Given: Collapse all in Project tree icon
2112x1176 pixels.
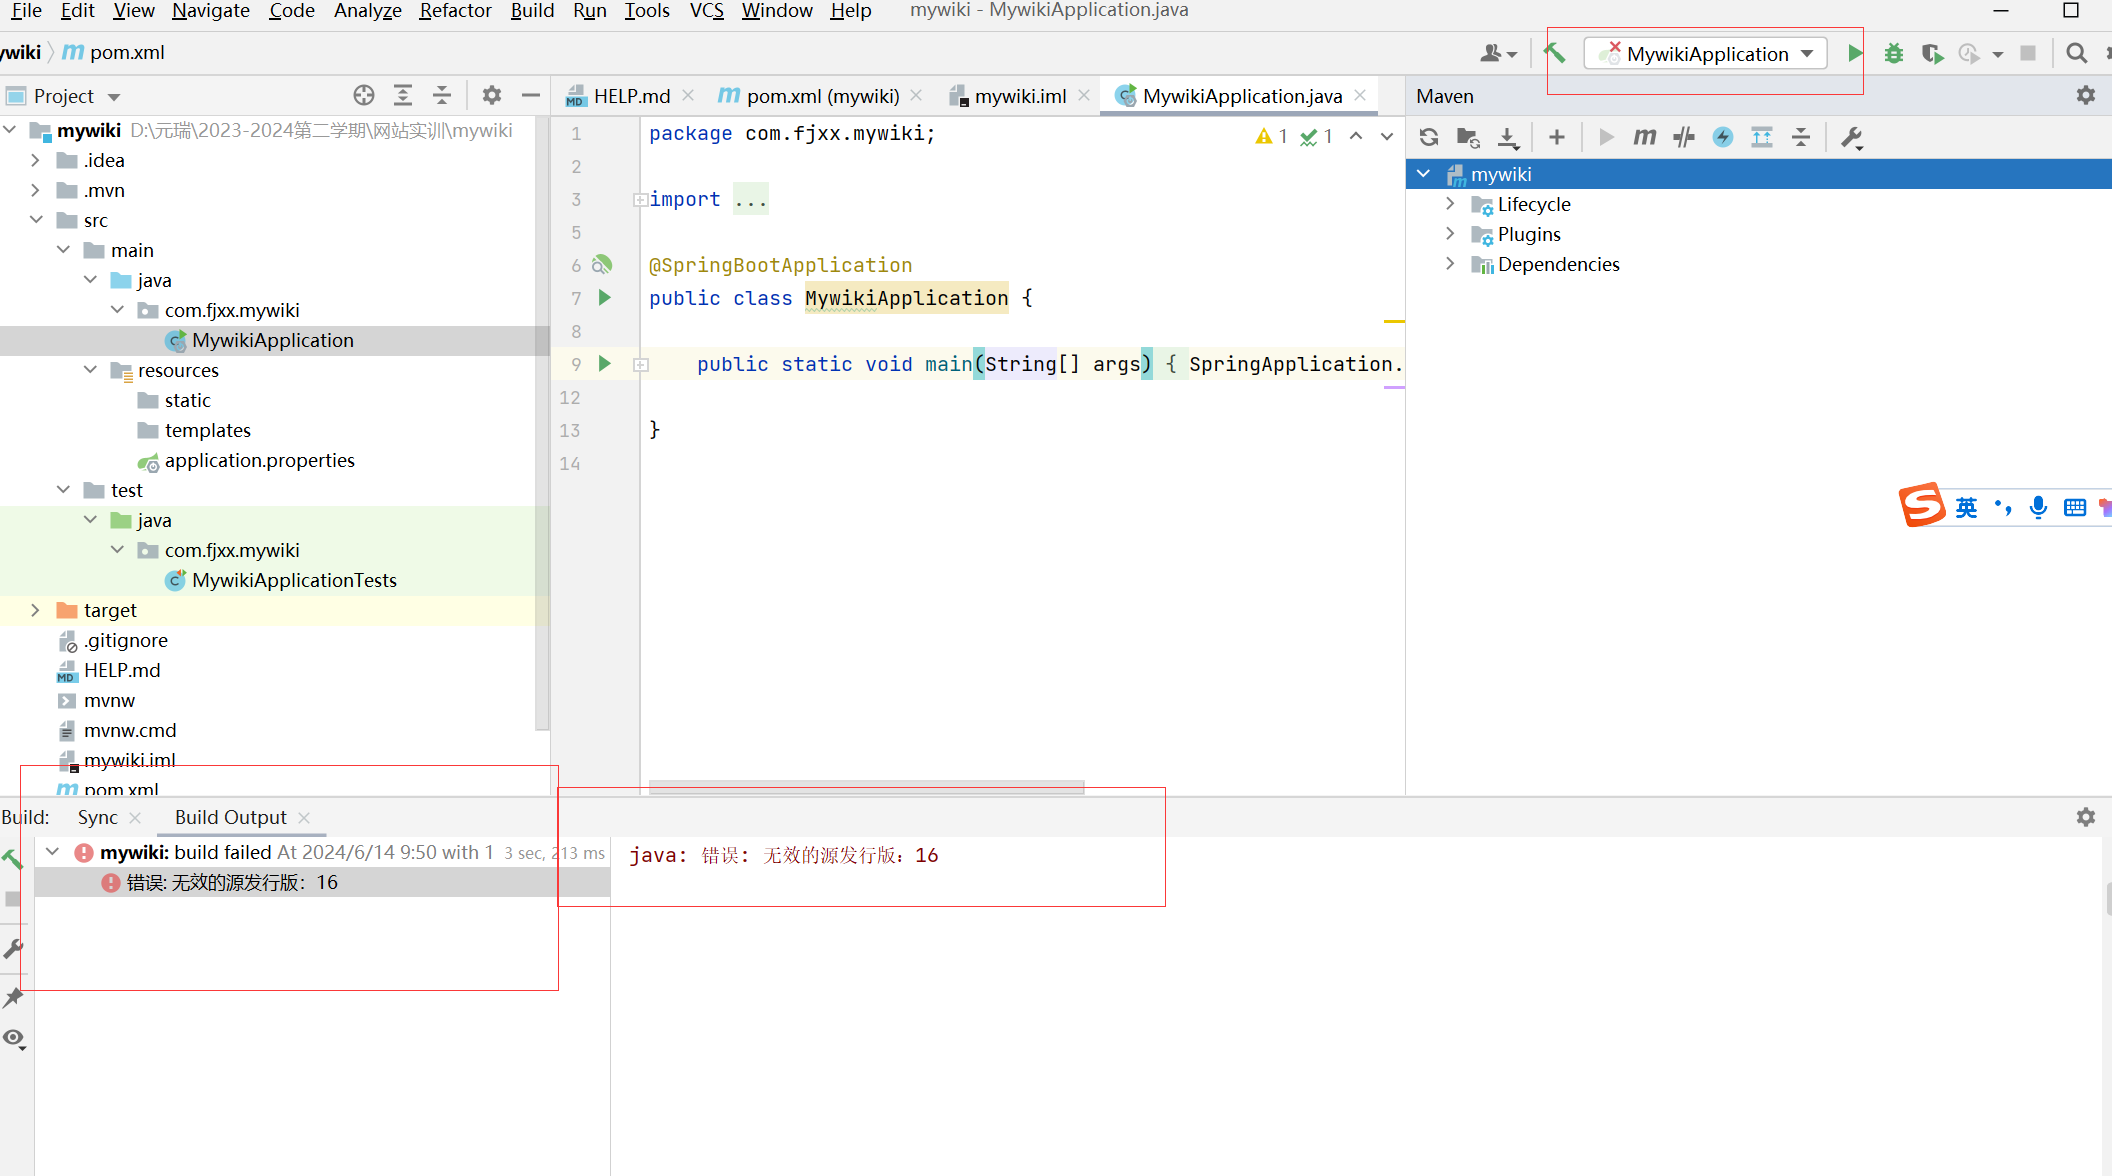Looking at the screenshot, I should coord(441,95).
